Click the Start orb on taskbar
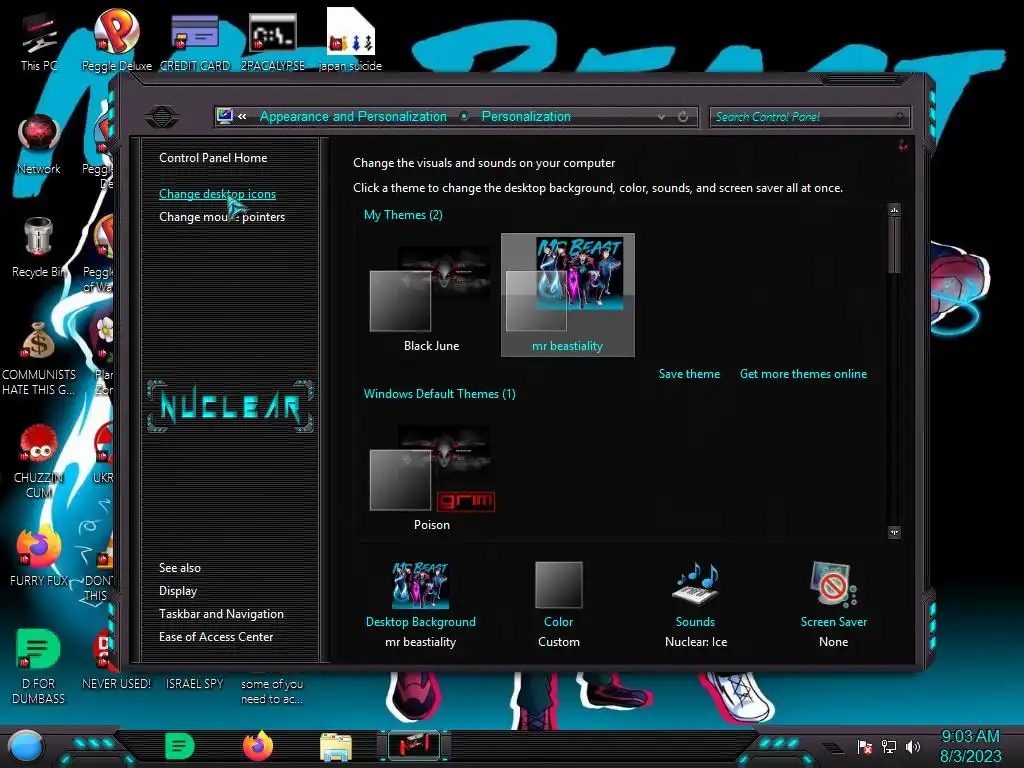The height and width of the screenshot is (768, 1024). [26, 747]
